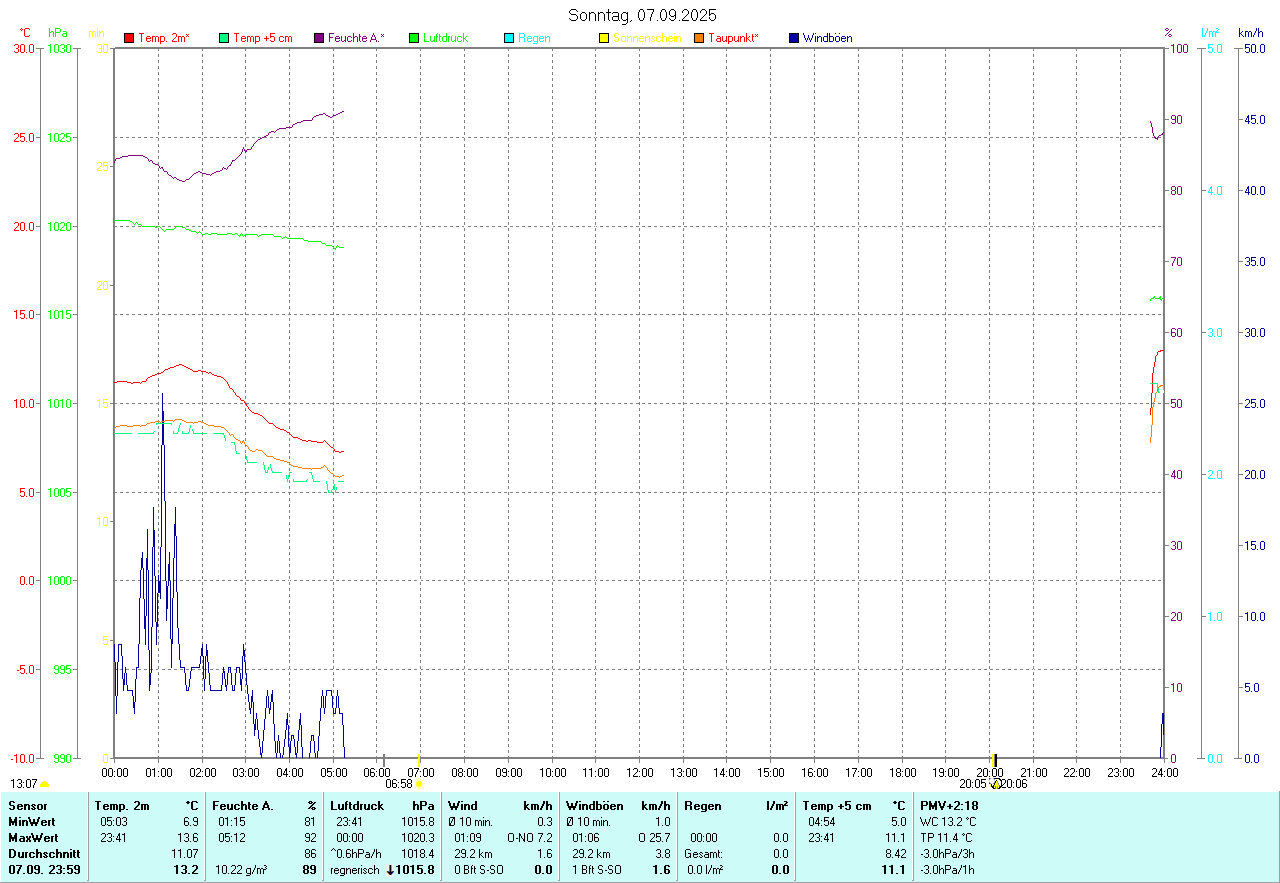Click the 12:00 time label on x-axis
The image size is (1280, 883).
[x=596, y=773]
